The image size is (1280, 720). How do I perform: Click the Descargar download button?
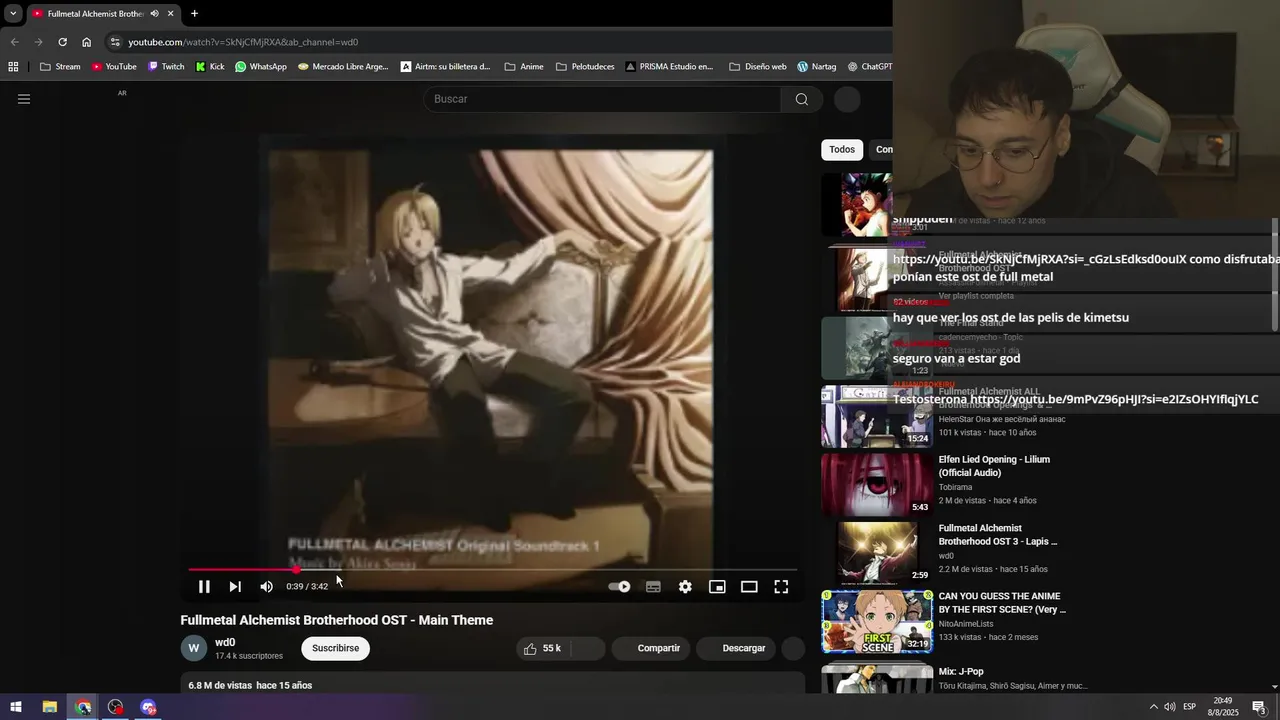pos(735,648)
